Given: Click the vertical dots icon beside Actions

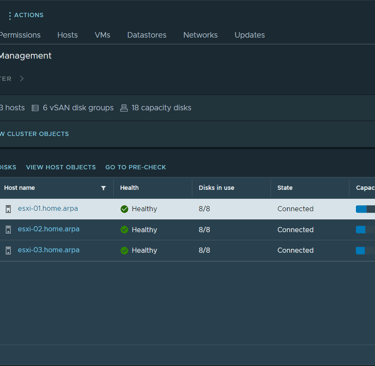Looking at the screenshot, I should (x=10, y=15).
